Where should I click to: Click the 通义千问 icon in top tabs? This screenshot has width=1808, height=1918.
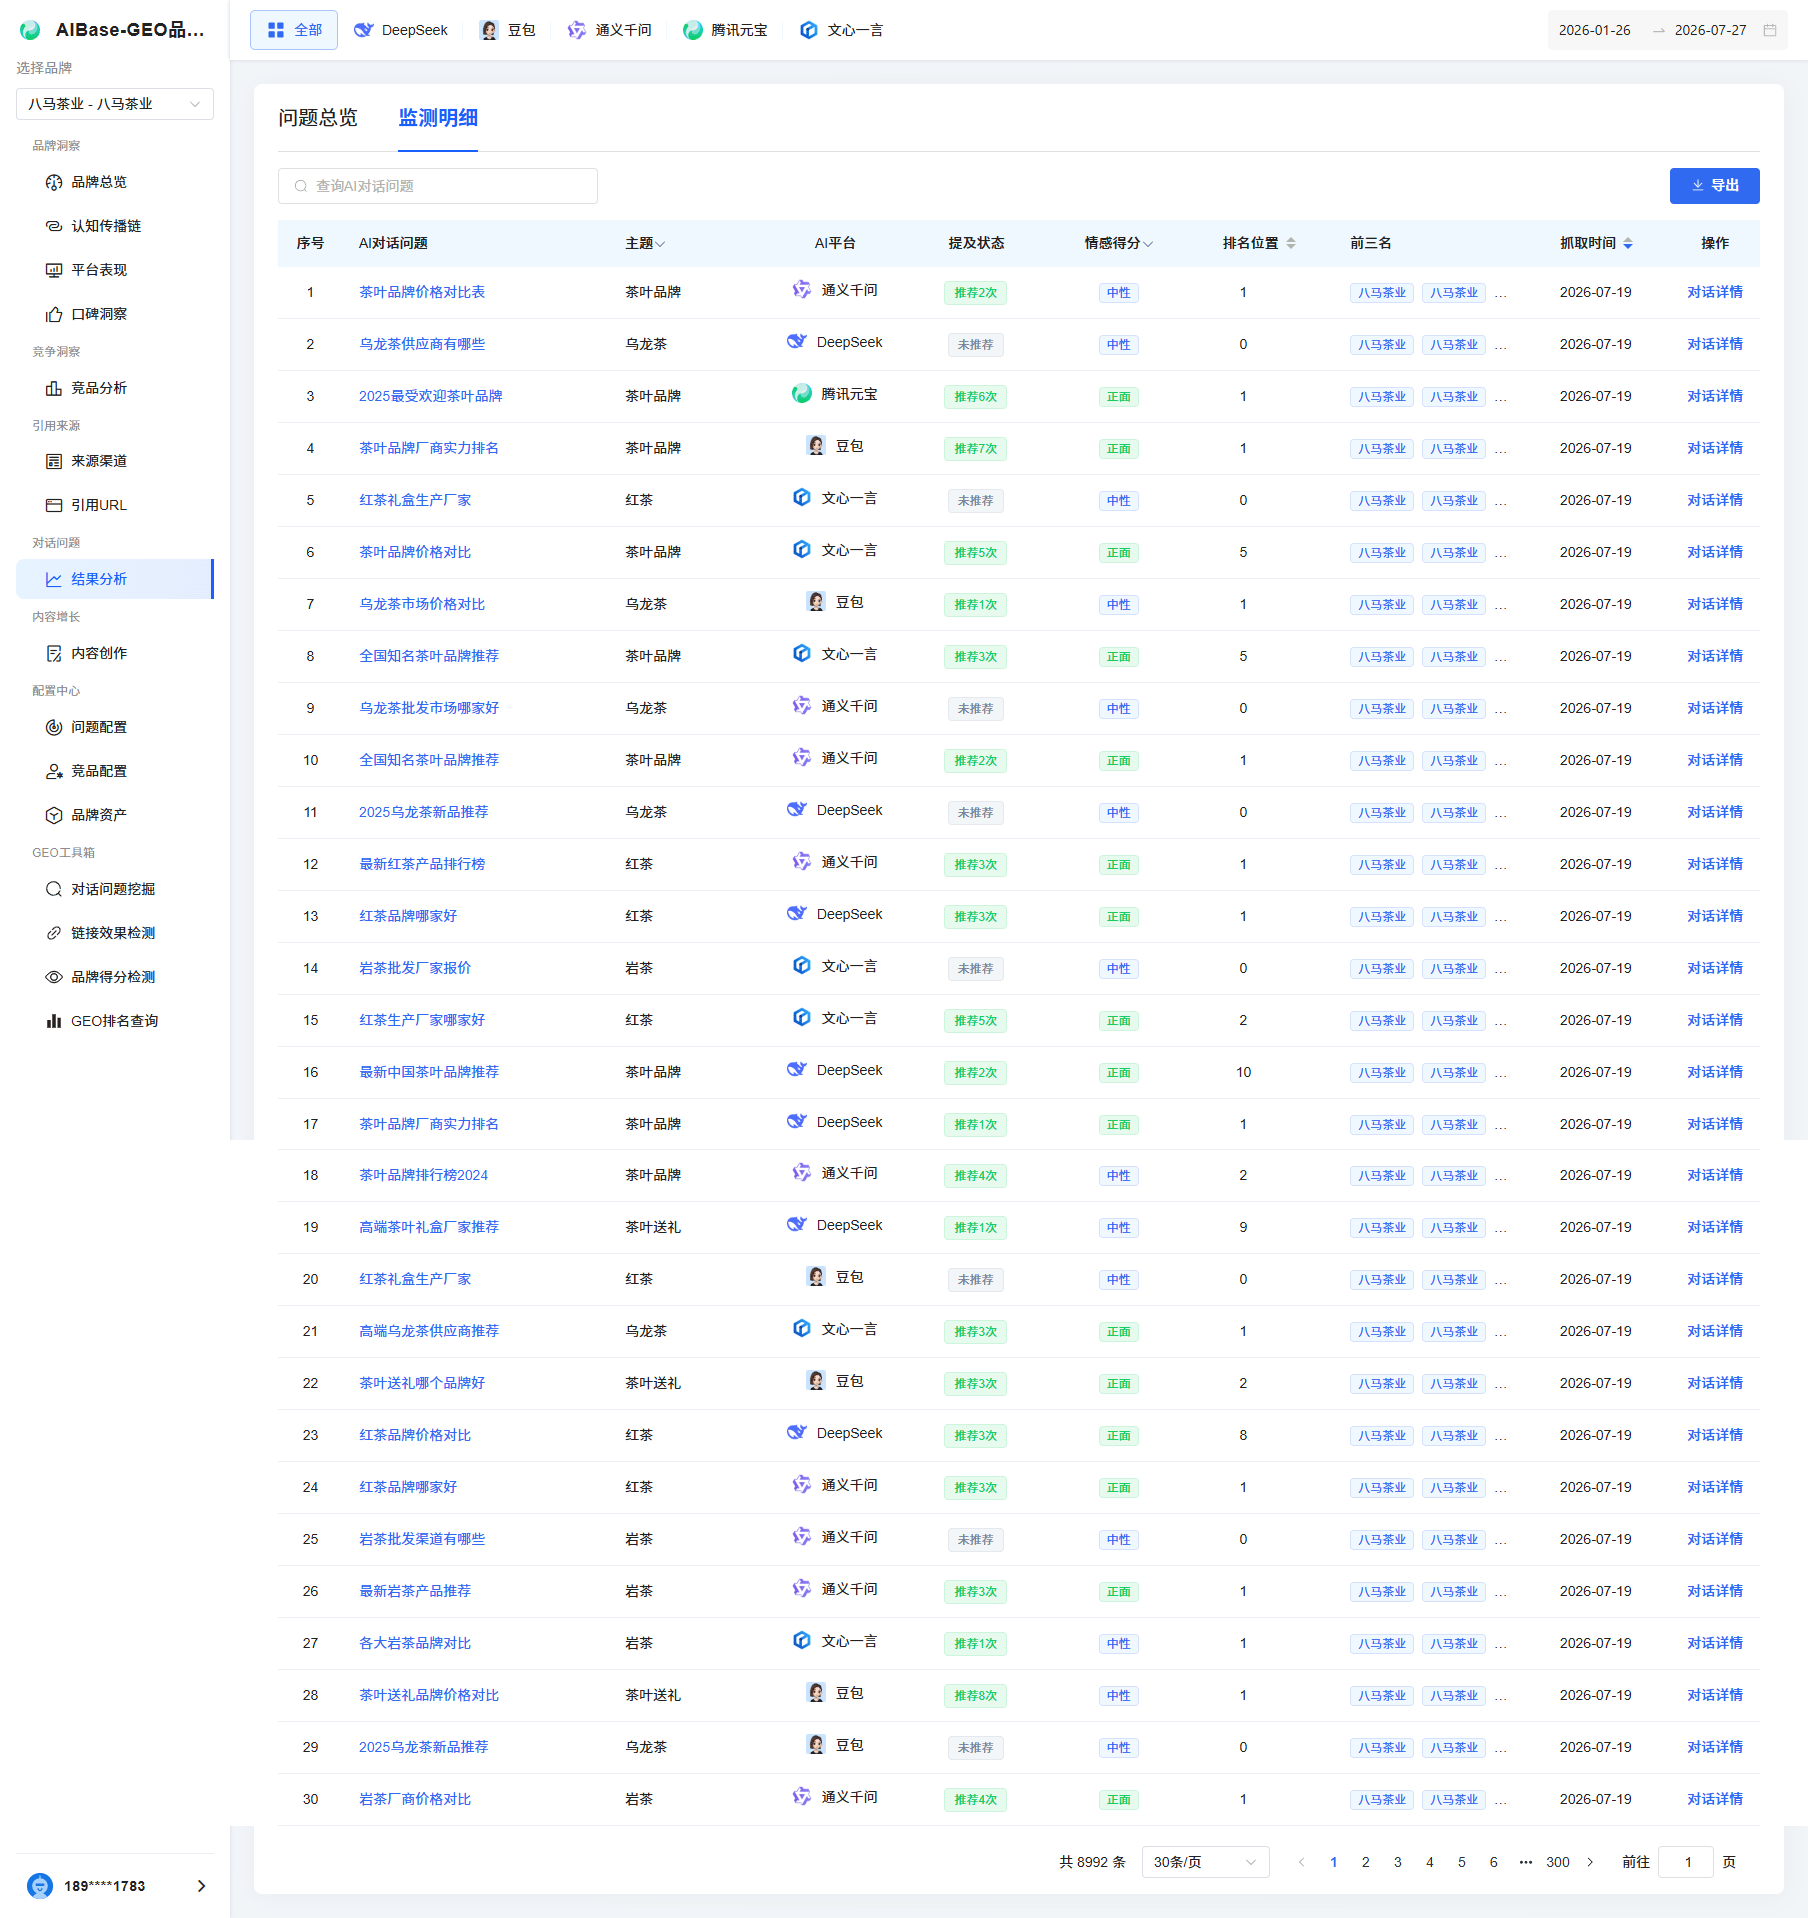[x=577, y=30]
